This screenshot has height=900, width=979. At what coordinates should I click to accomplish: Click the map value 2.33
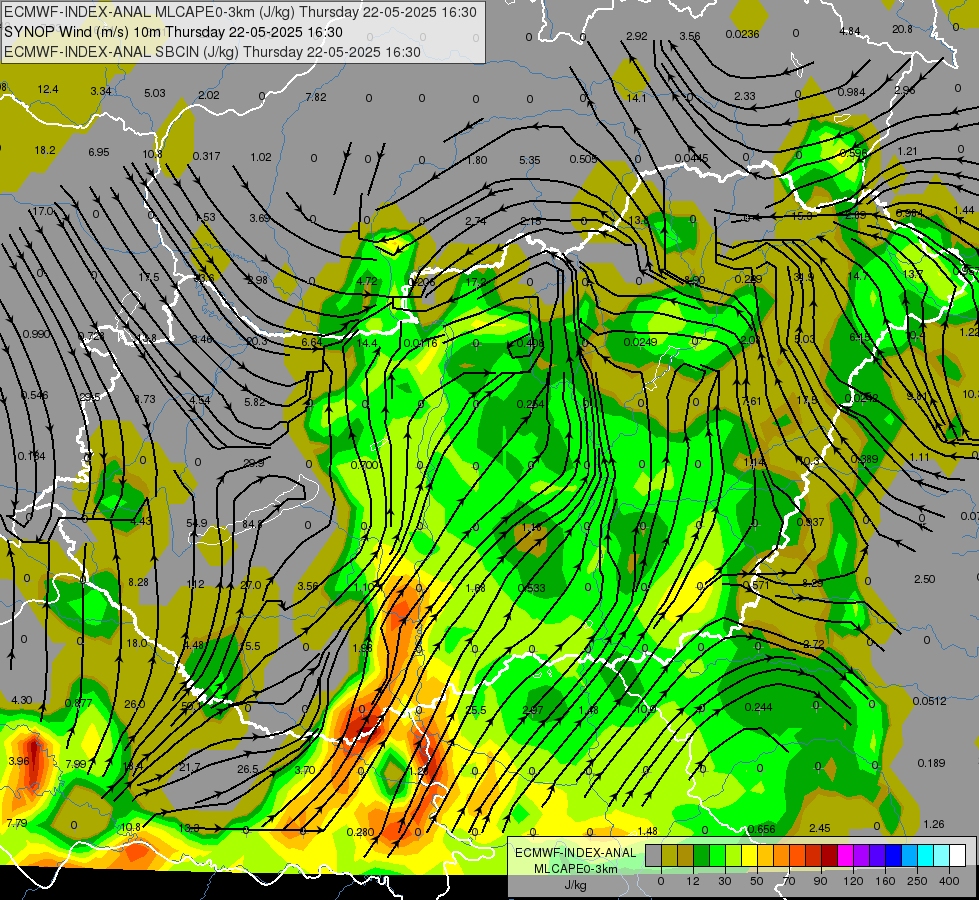pyautogui.click(x=745, y=96)
